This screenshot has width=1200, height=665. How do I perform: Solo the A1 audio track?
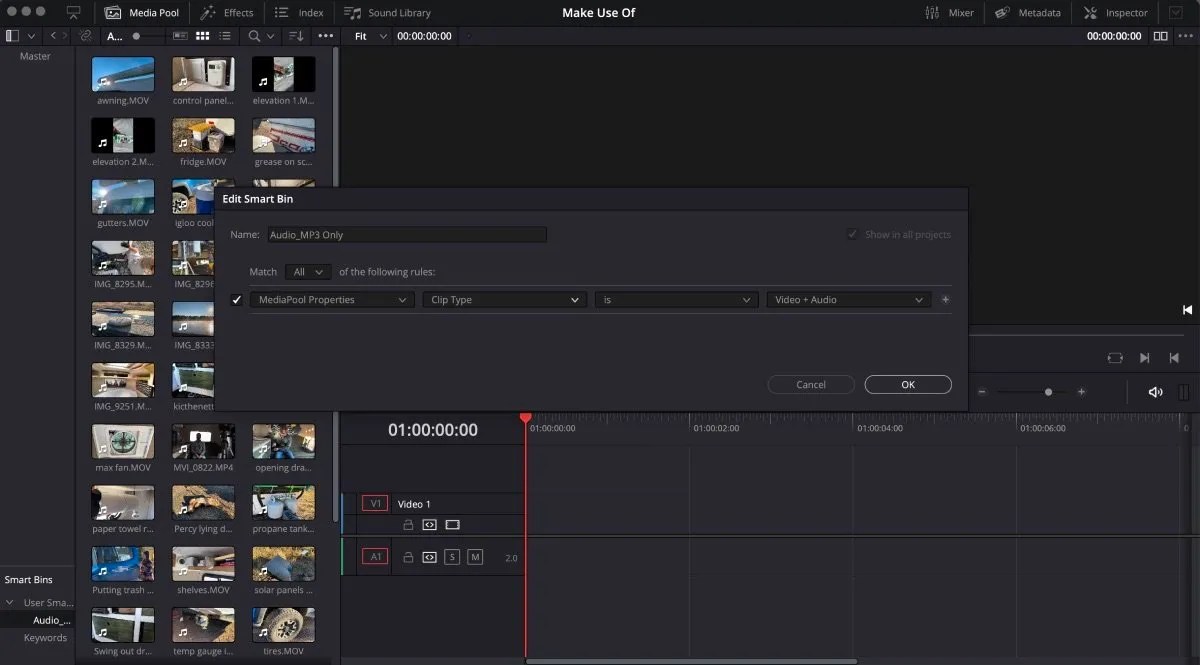(453, 556)
